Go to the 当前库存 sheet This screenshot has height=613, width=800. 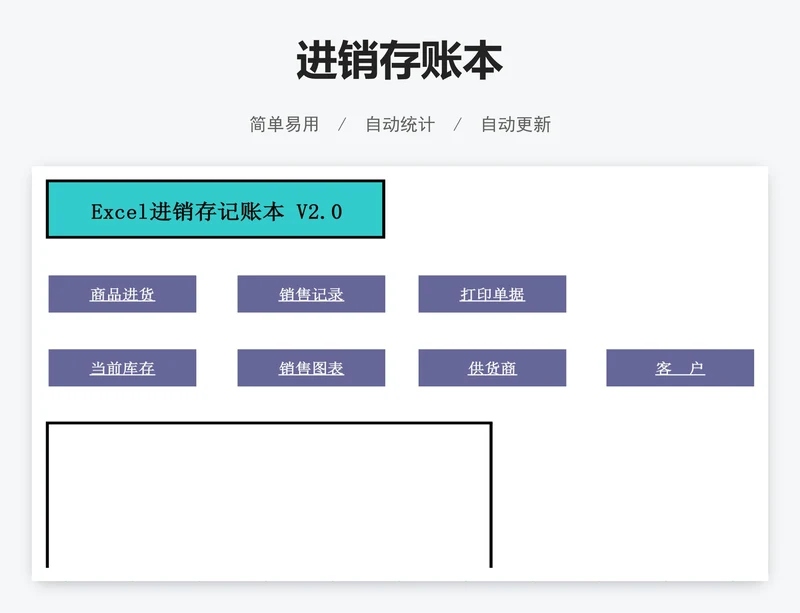[x=122, y=368]
